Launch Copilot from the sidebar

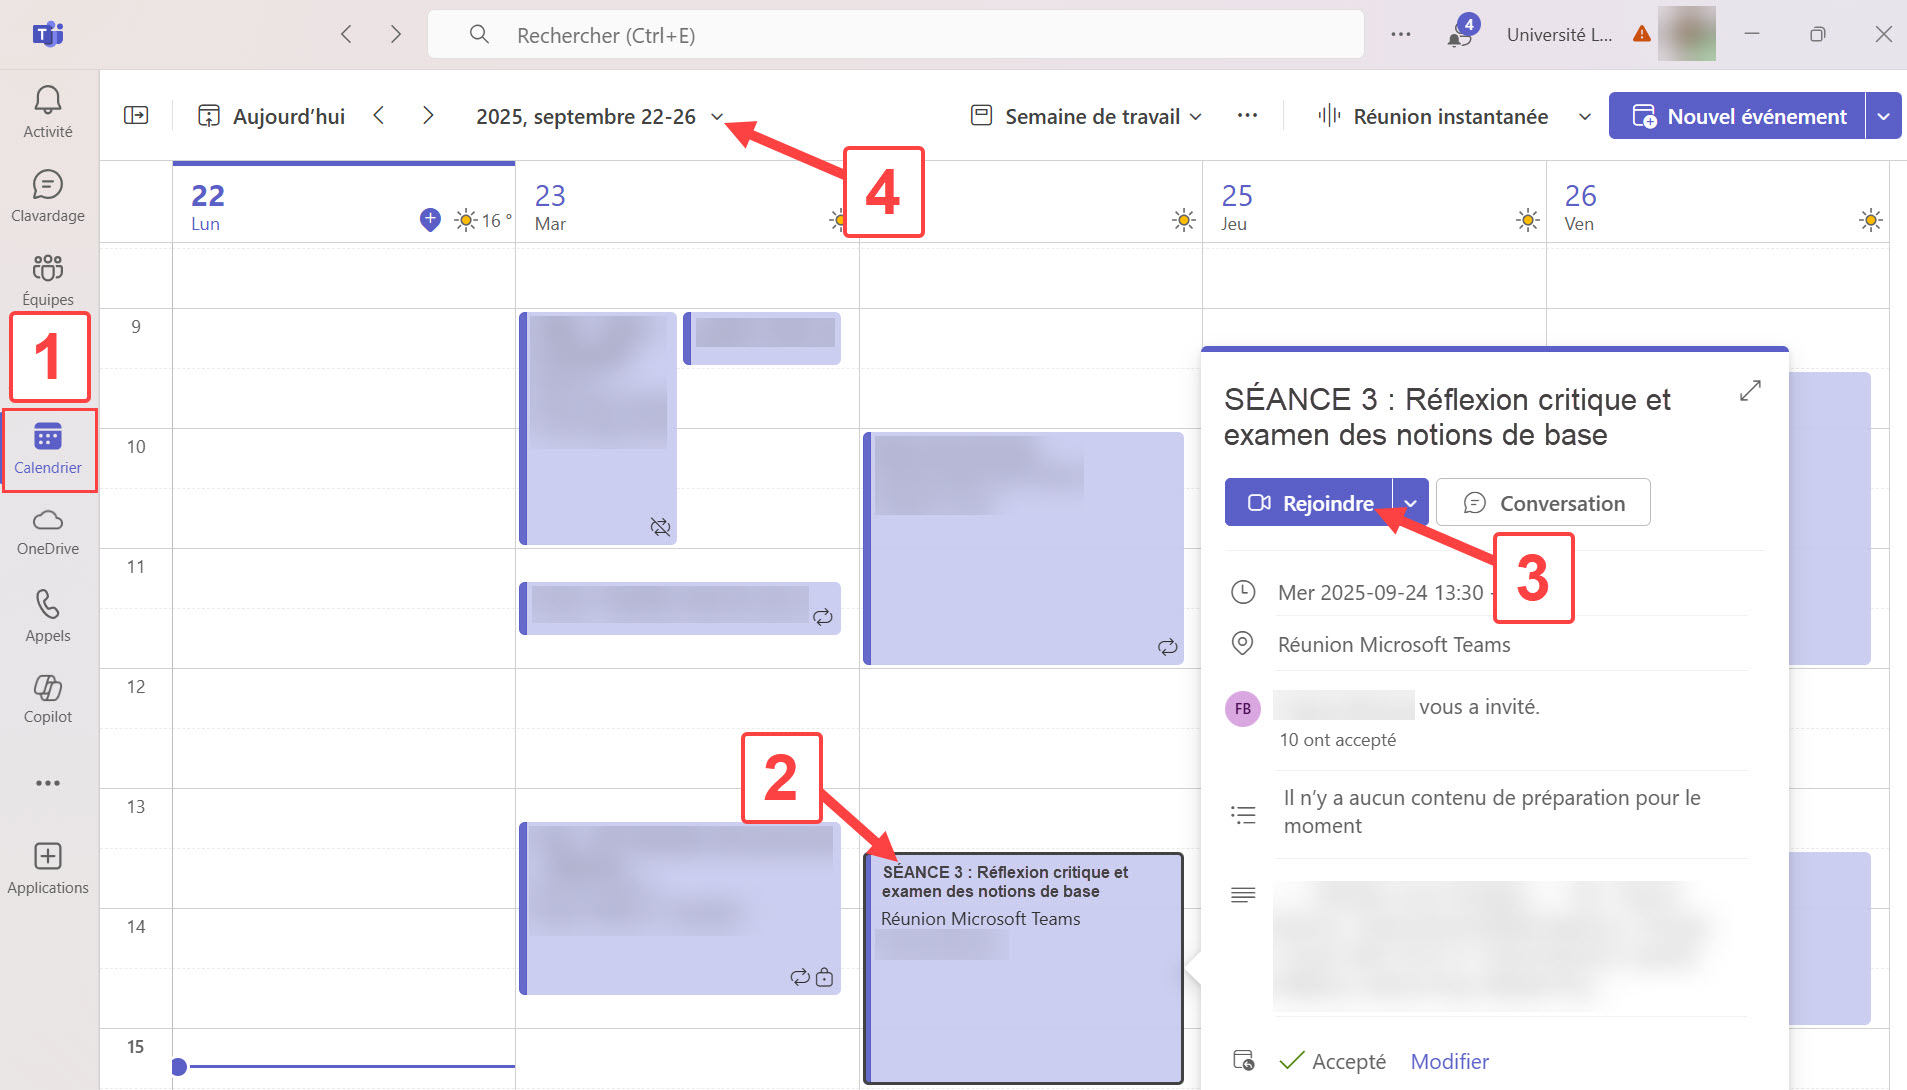(48, 699)
